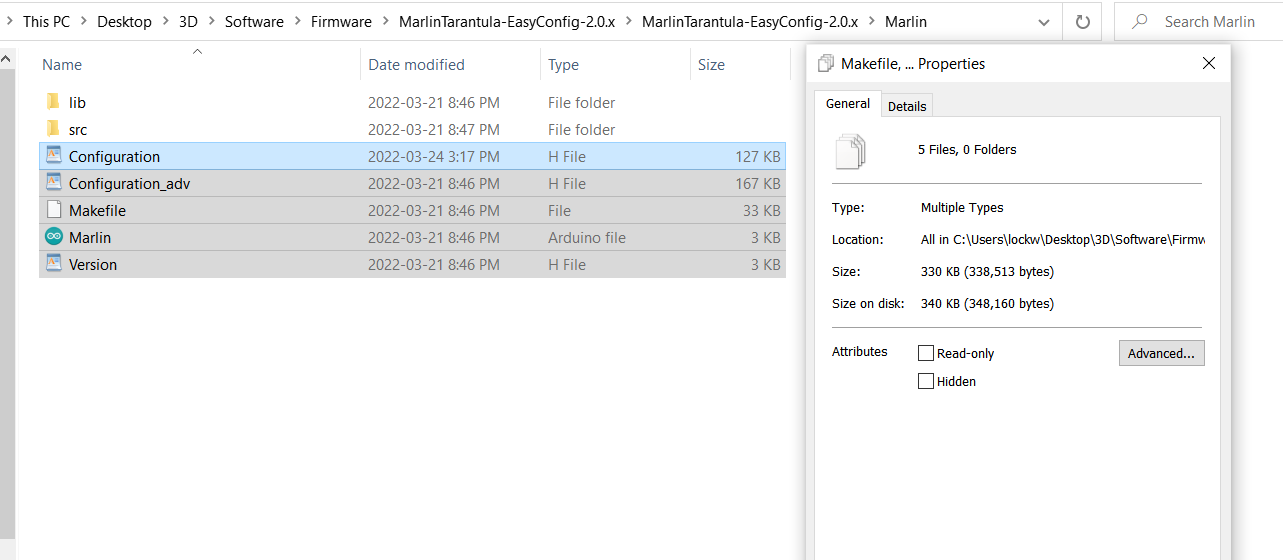Expand chevron after Software in breadcrumb

[x=297, y=21]
